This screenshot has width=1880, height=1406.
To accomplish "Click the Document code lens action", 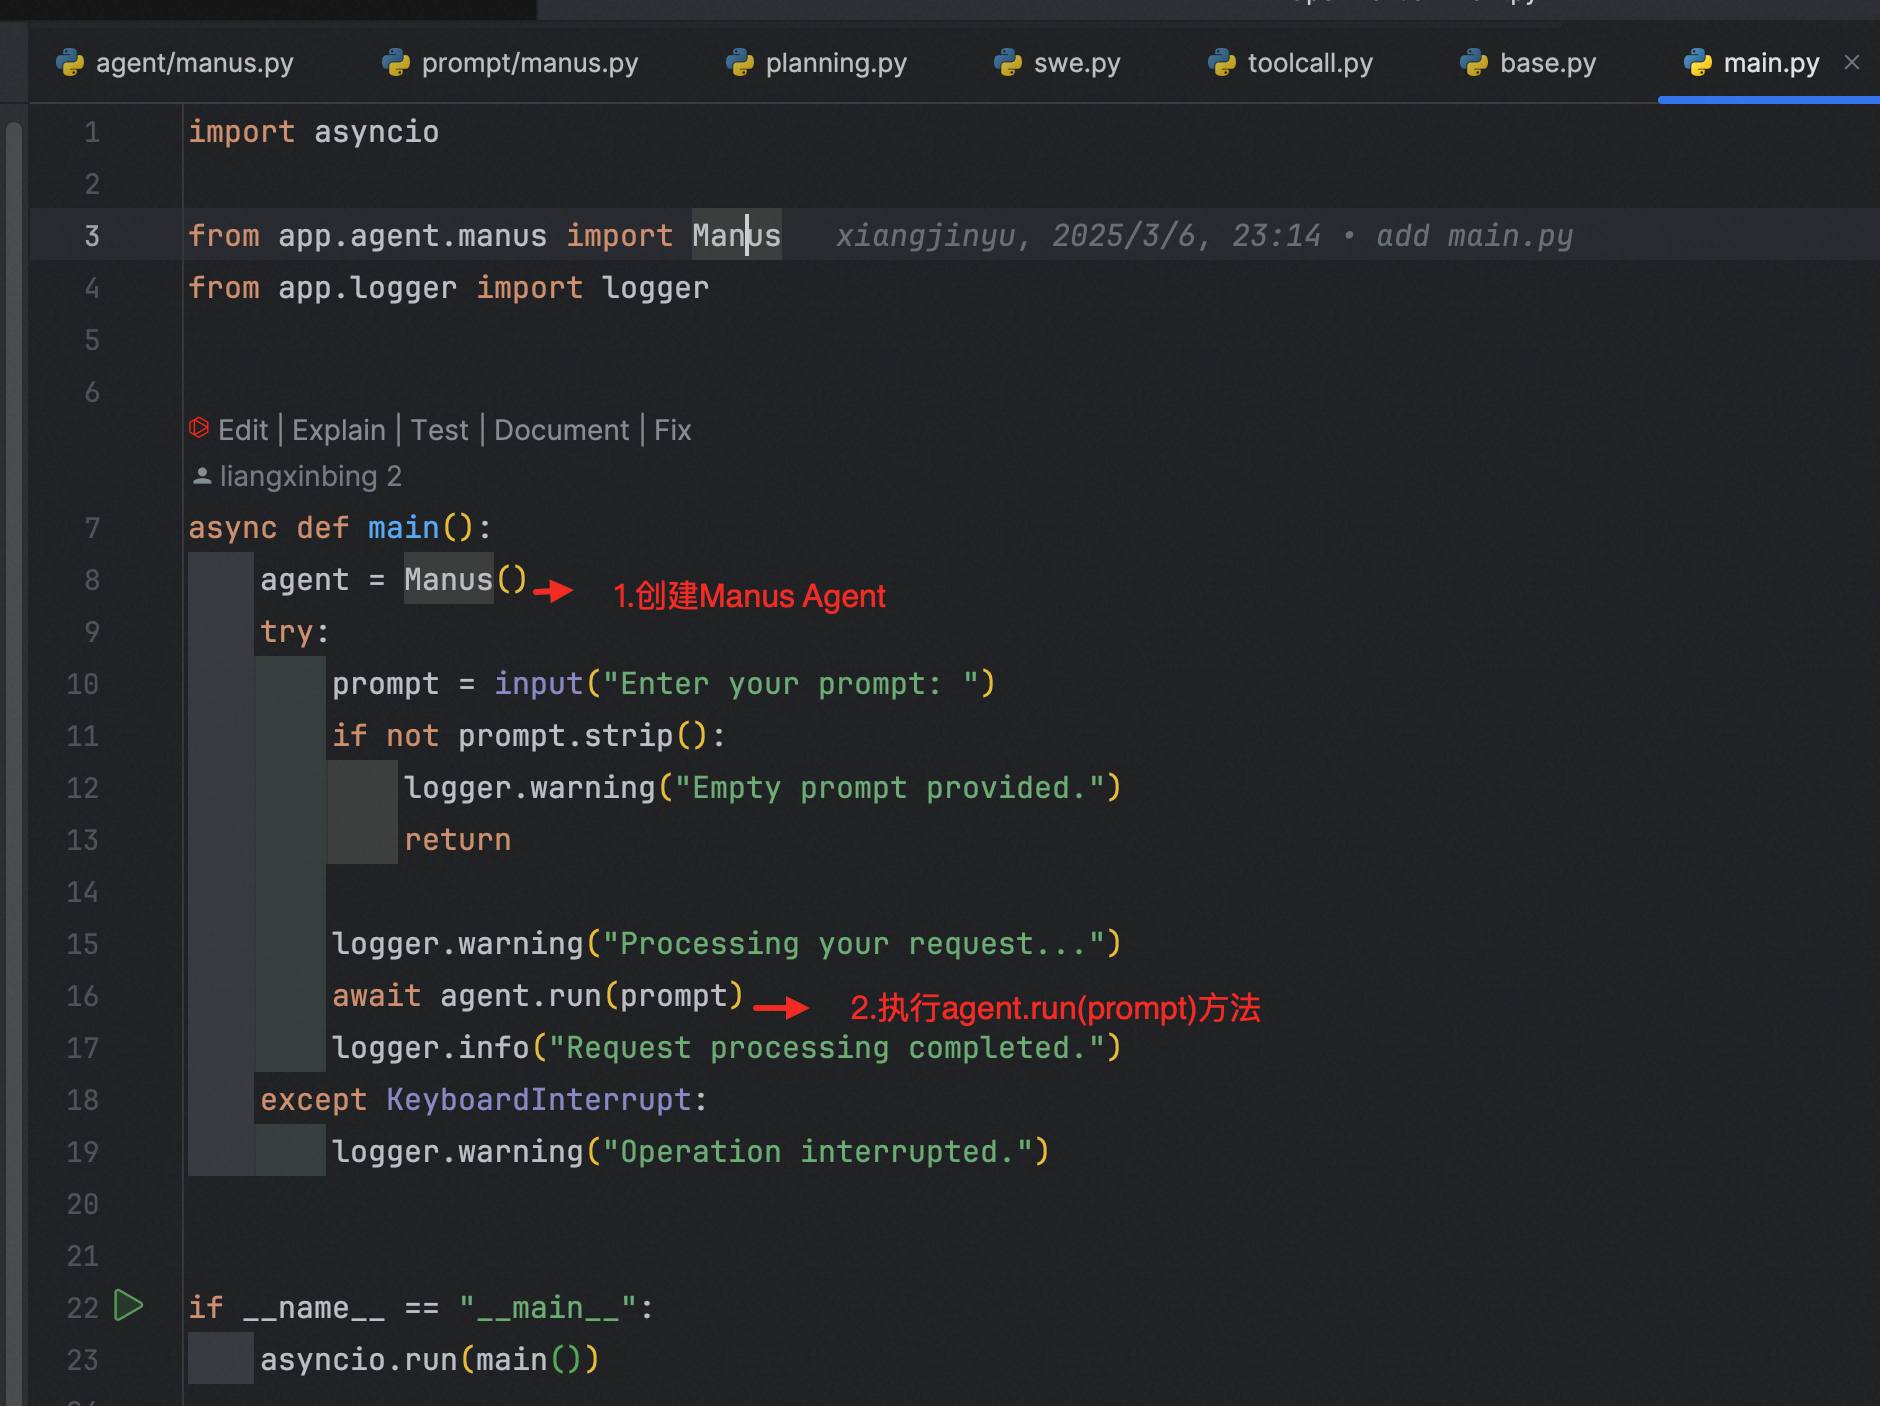I will pos(561,429).
